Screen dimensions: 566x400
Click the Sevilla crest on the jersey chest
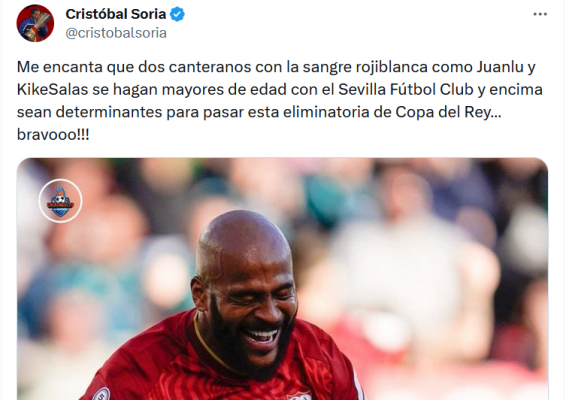(299, 395)
